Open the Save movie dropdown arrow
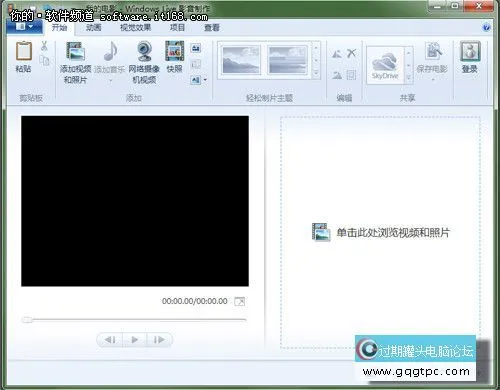Viewport: 500px width, 390px height. (433, 80)
